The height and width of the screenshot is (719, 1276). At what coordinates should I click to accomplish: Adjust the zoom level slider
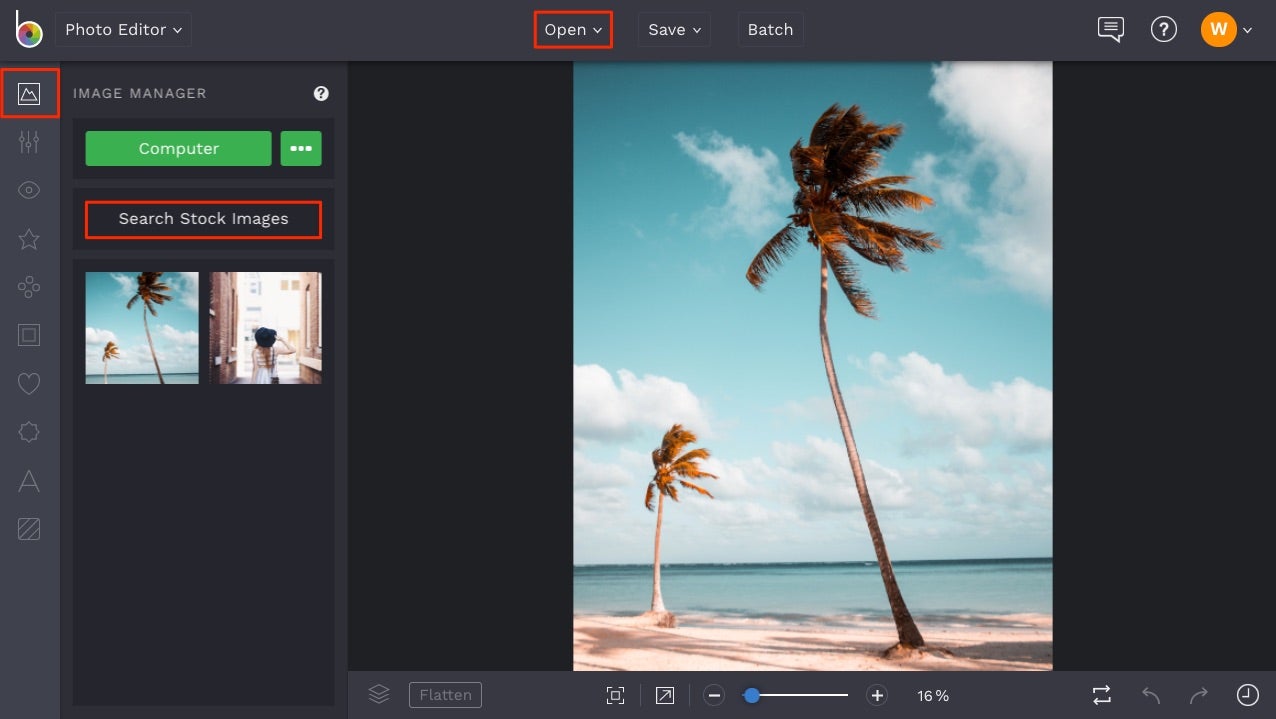click(x=752, y=695)
